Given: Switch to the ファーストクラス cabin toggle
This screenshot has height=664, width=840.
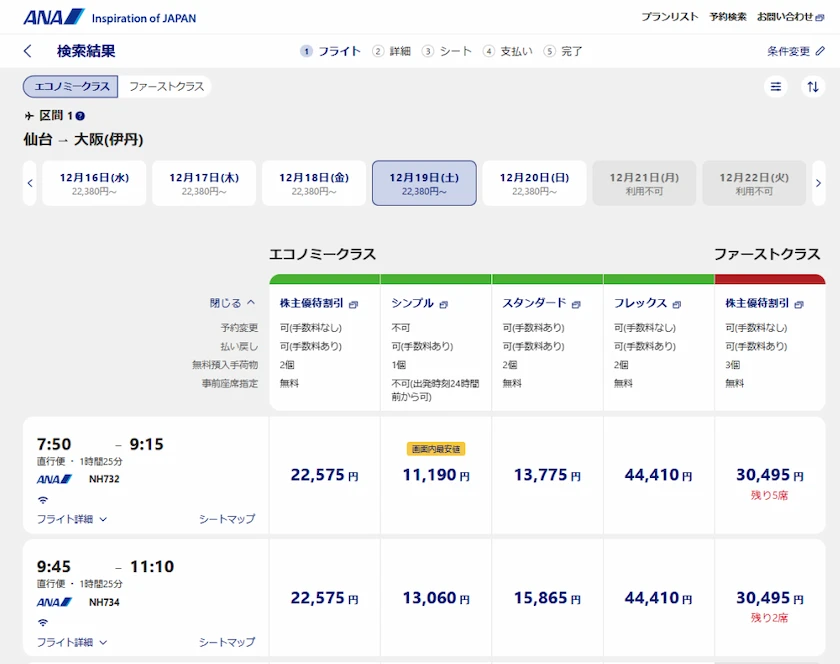Looking at the screenshot, I should tap(166, 86).
